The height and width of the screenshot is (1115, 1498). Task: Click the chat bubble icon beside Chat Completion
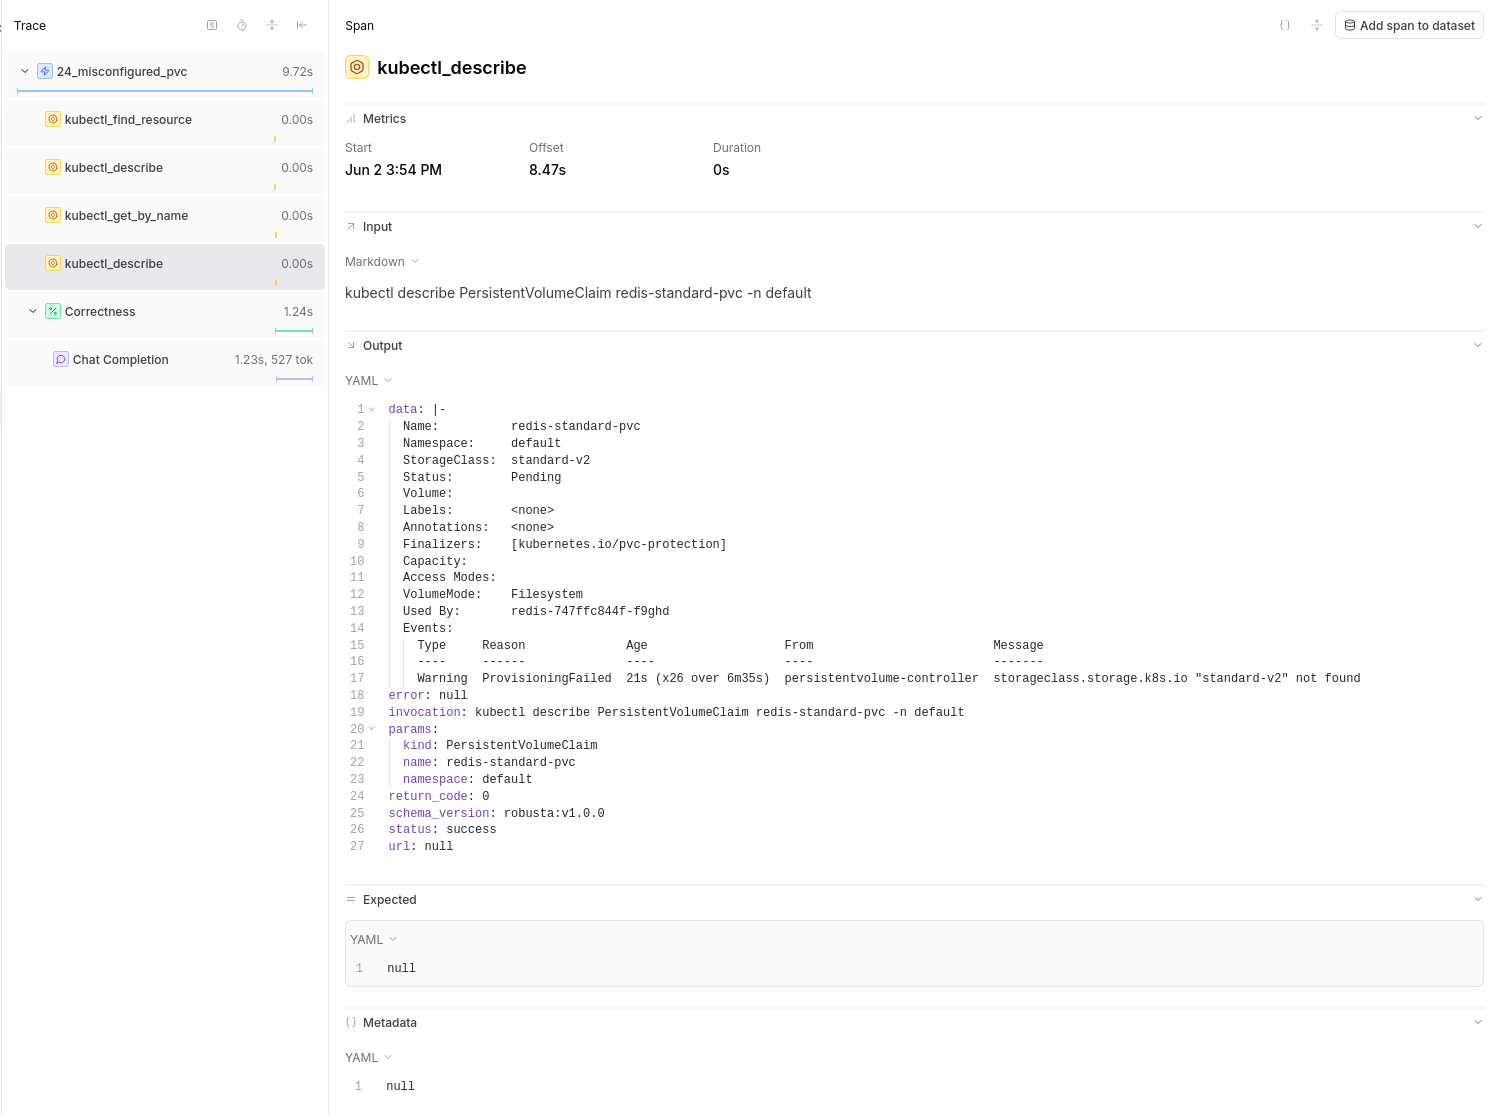coord(61,359)
